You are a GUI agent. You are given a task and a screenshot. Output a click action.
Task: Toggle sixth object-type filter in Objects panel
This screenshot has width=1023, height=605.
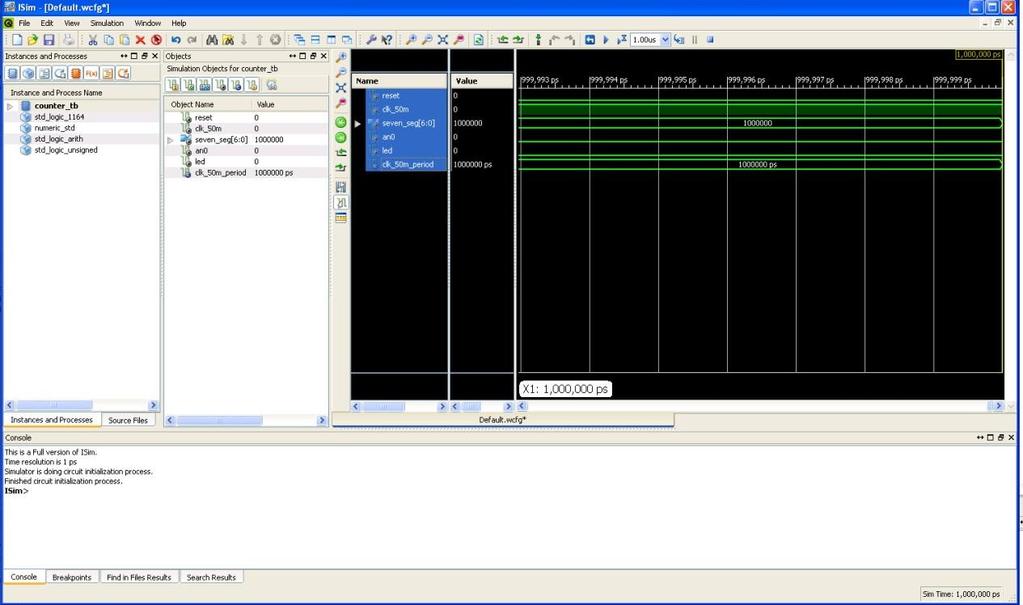point(252,85)
